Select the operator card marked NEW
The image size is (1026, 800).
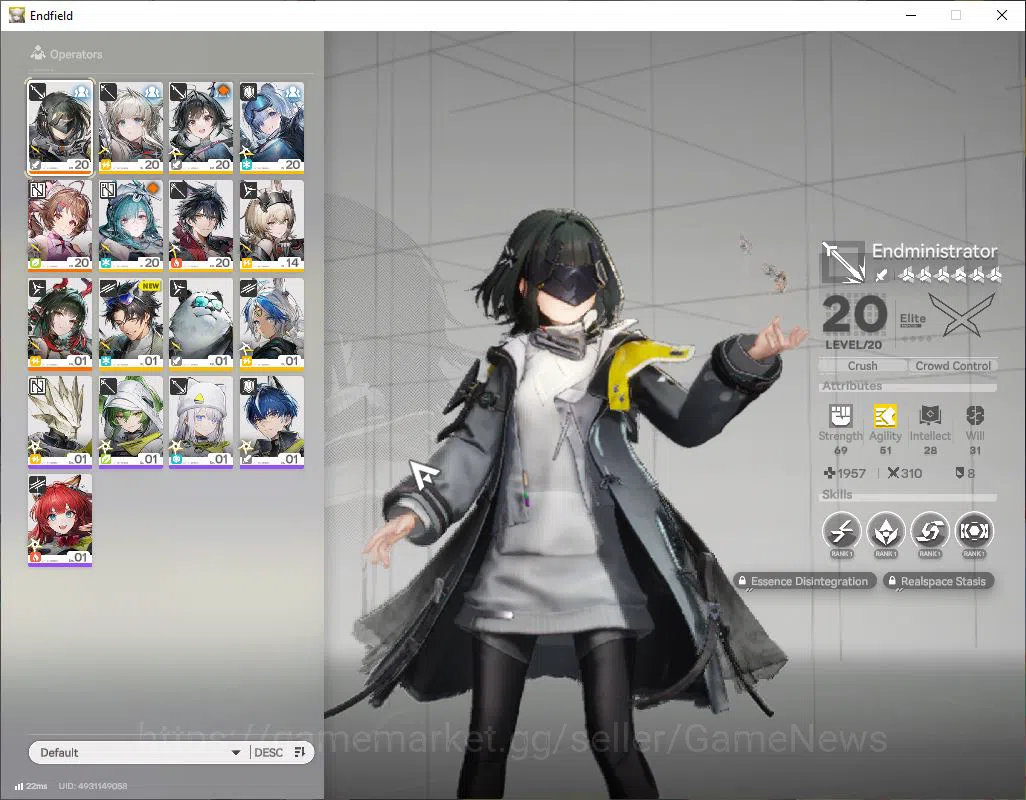pos(131,324)
